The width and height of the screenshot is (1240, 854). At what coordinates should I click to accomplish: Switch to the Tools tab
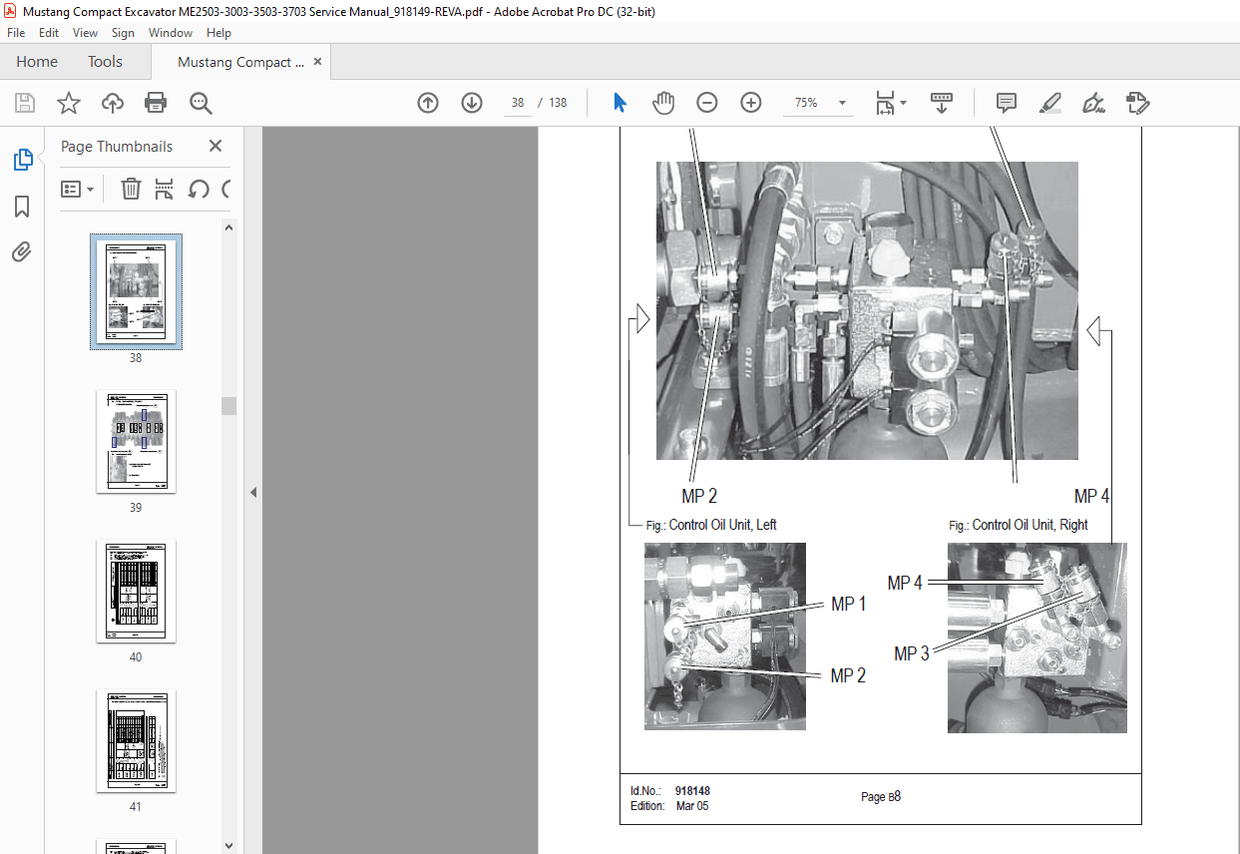coord(105,62)
